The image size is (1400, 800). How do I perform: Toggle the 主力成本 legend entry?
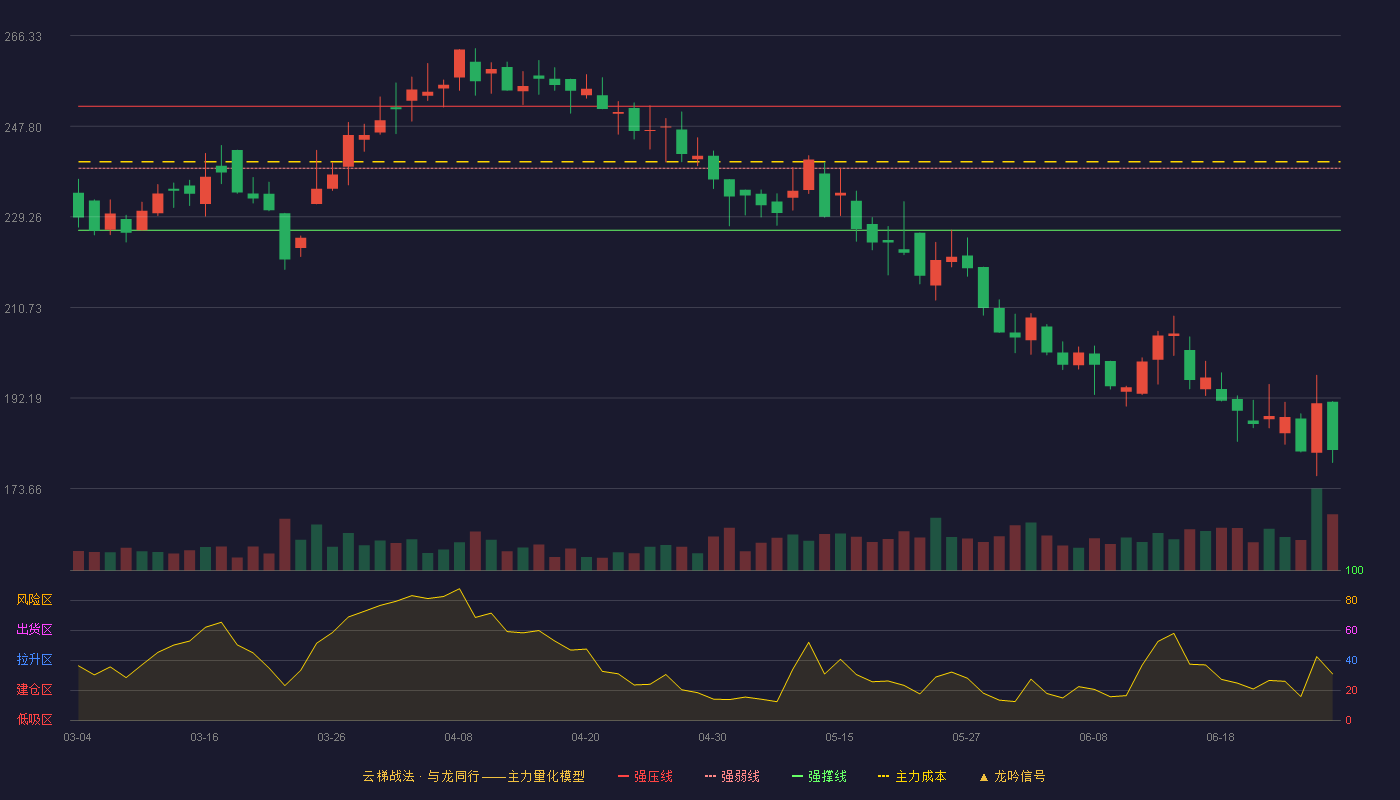click(x=912, y=776)
